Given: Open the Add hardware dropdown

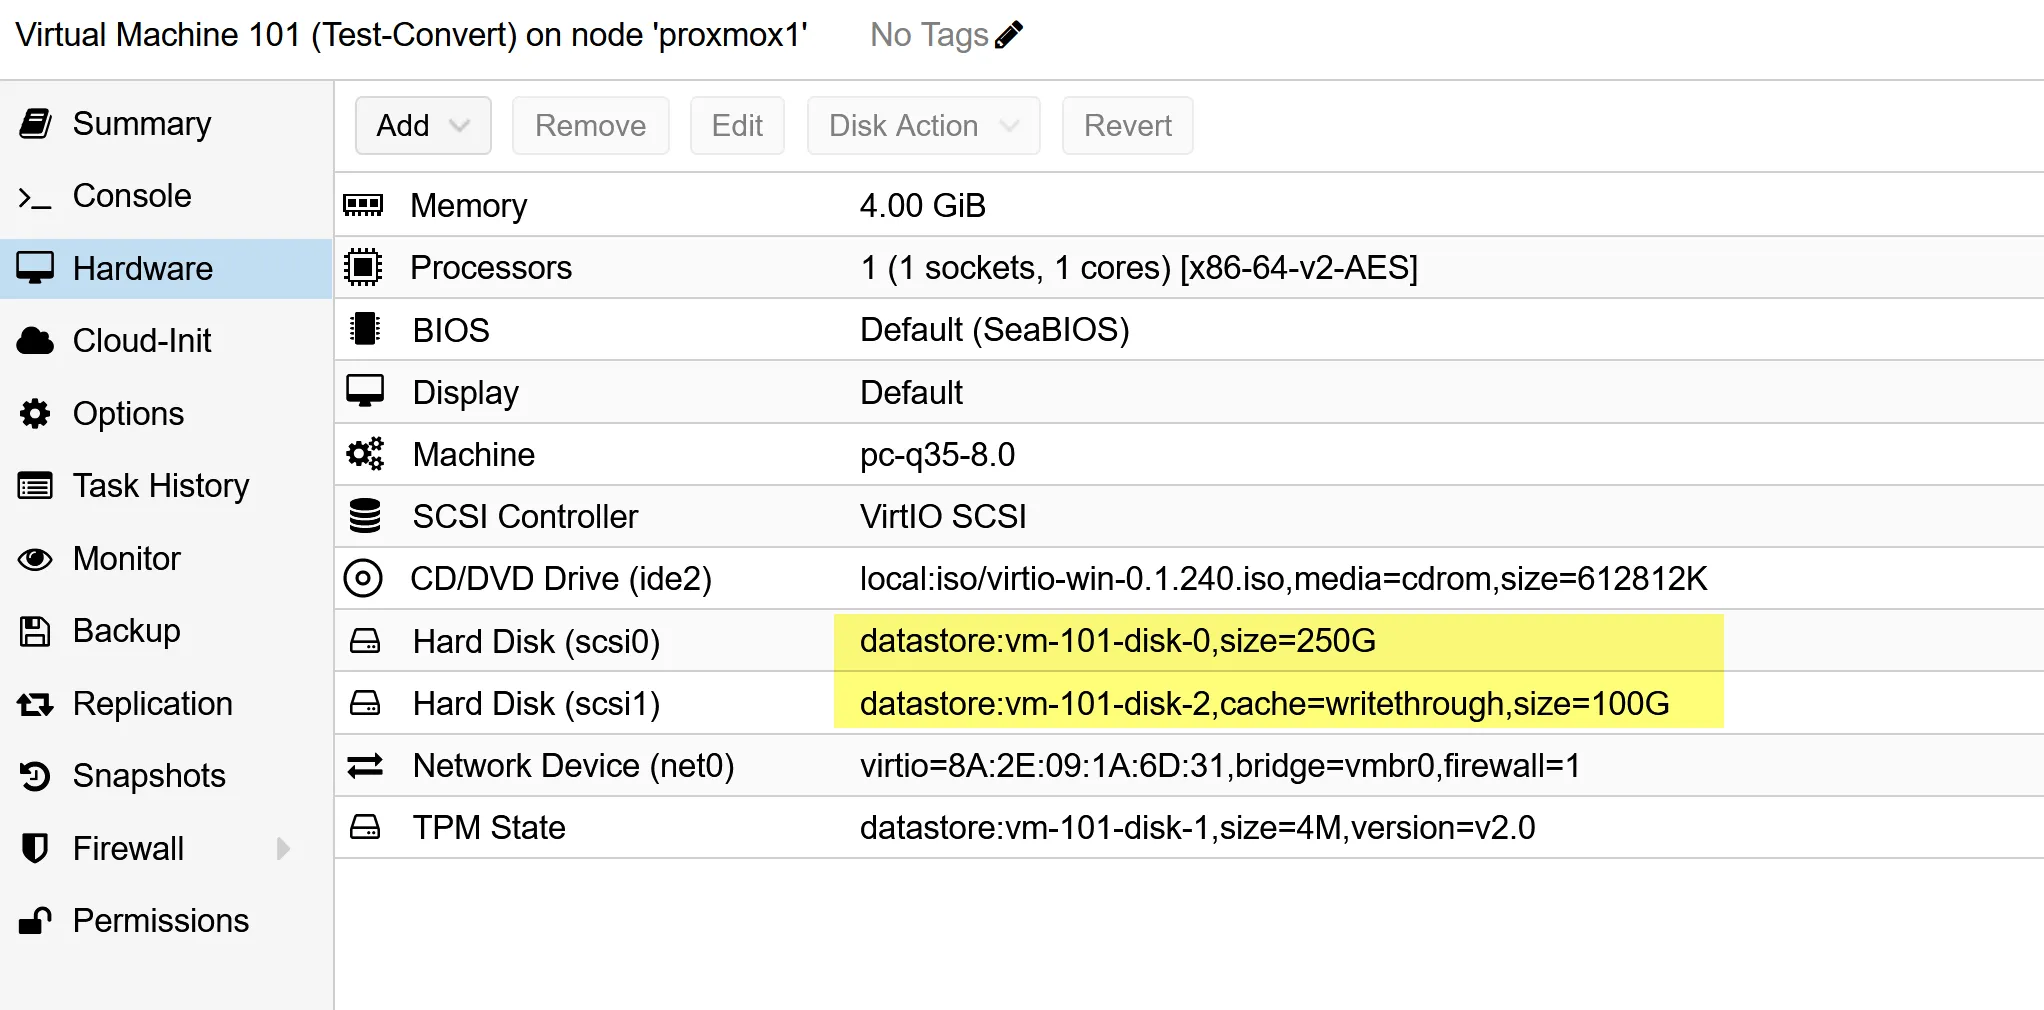Looking at the screenshot, I should point(422,126).
